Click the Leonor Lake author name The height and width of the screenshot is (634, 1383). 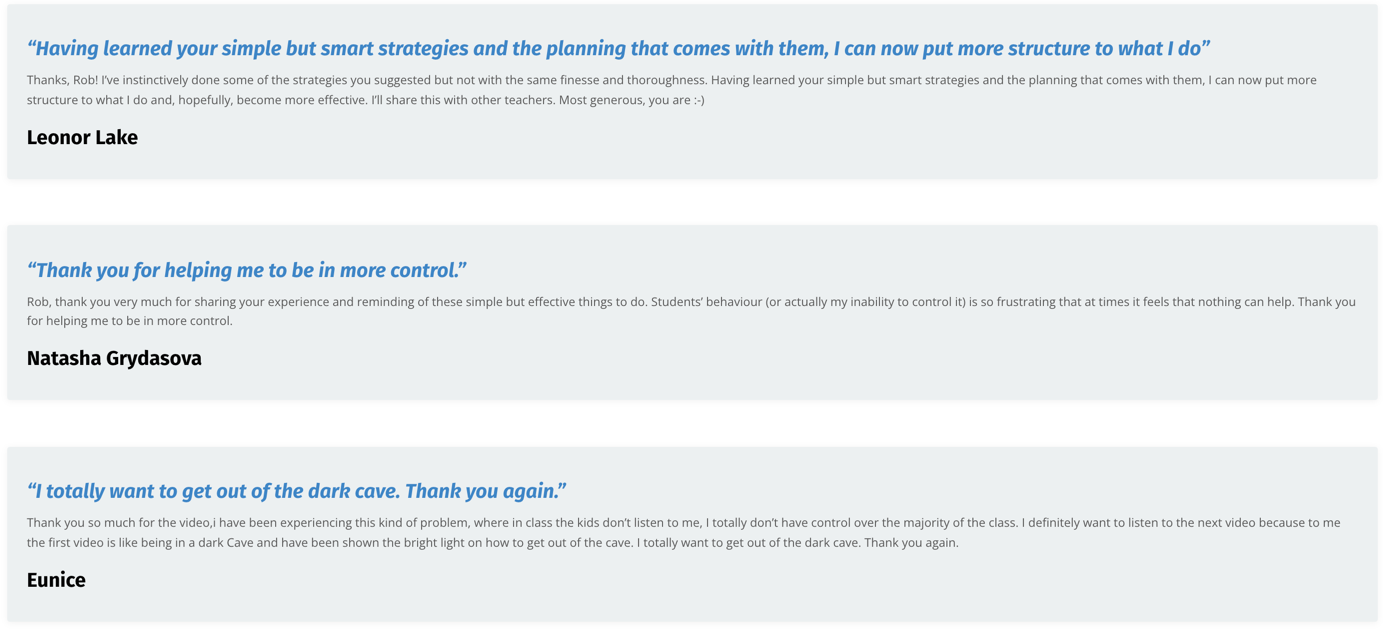click(x=82, y=138)
